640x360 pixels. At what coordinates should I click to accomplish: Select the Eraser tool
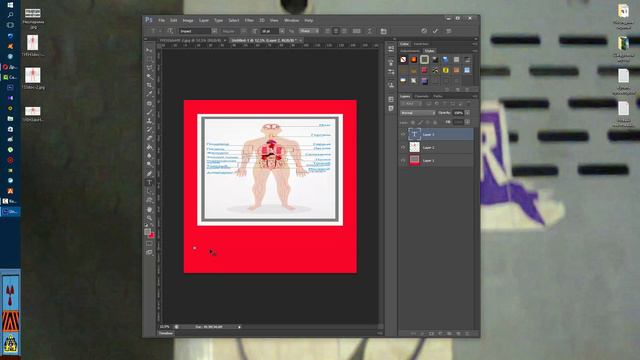tap(149, 138)
